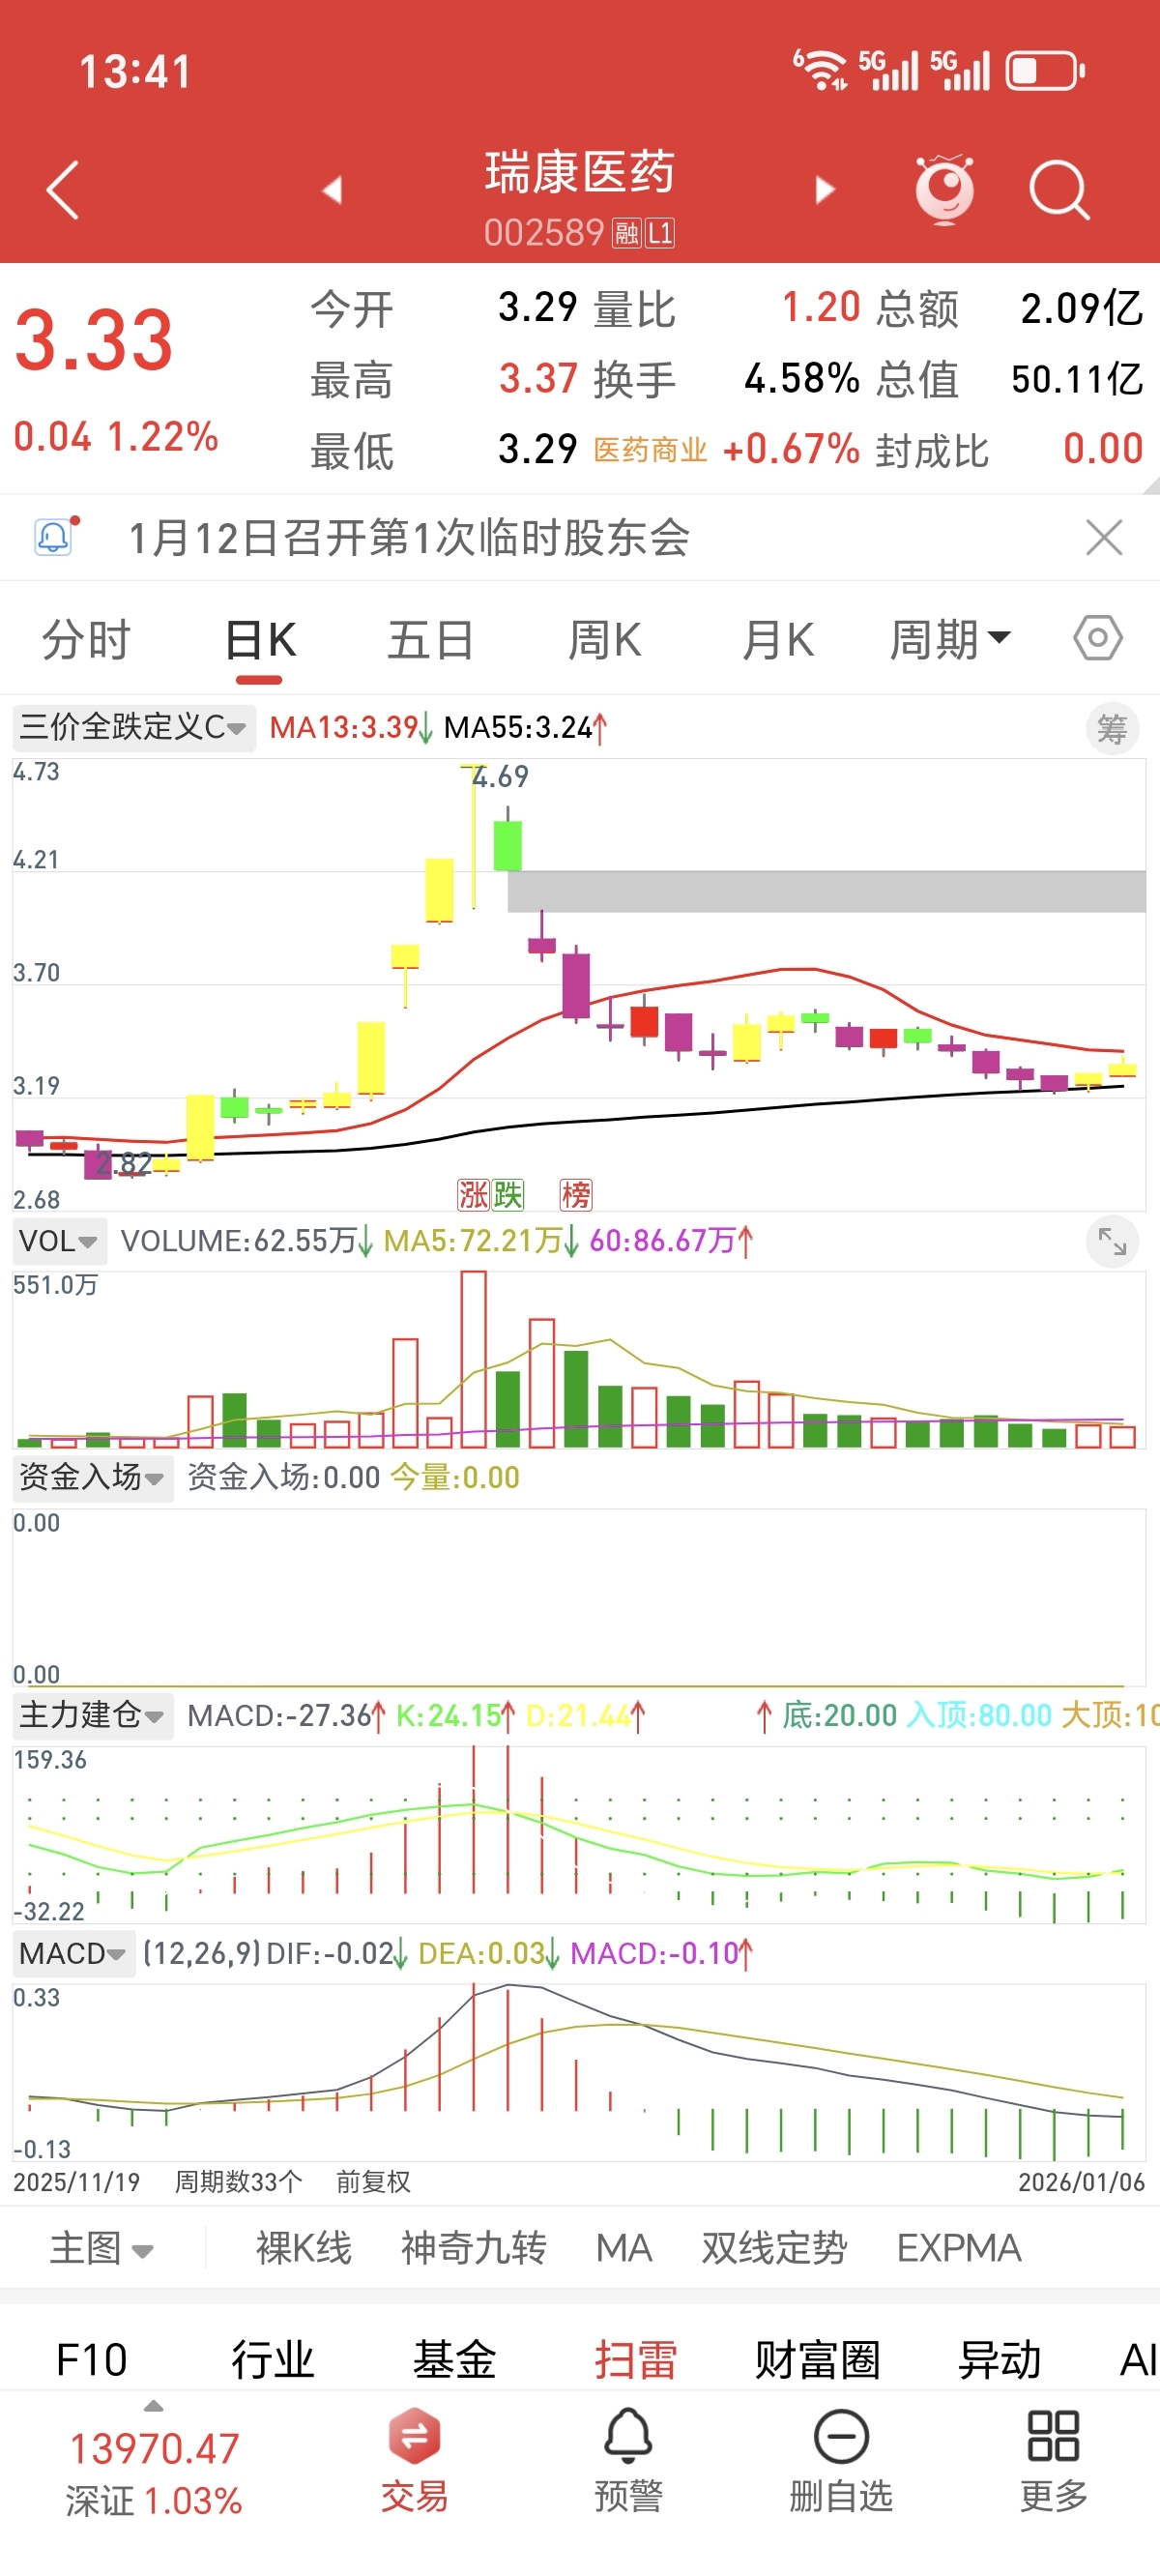1160x2576 pixels.
Task: Tap the 前复权 adjustment label
Action: tap(373, 2181)
